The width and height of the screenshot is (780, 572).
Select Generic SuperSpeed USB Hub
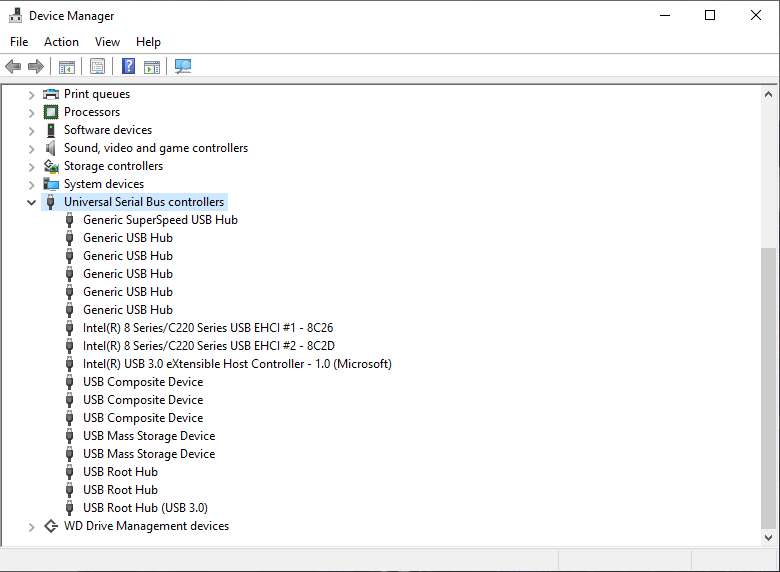coord(160,220)
